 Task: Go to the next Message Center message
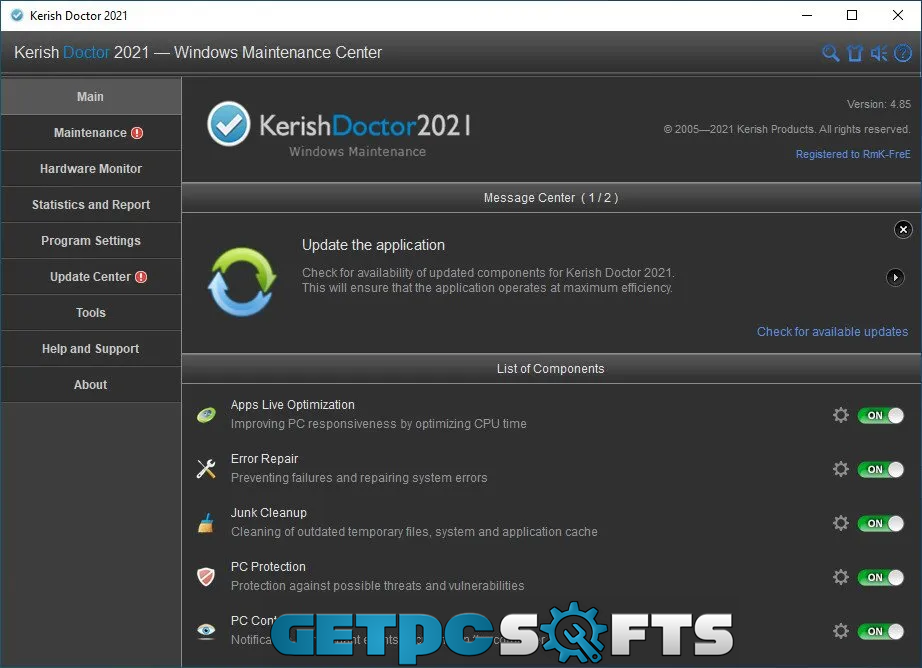(895, 277)
